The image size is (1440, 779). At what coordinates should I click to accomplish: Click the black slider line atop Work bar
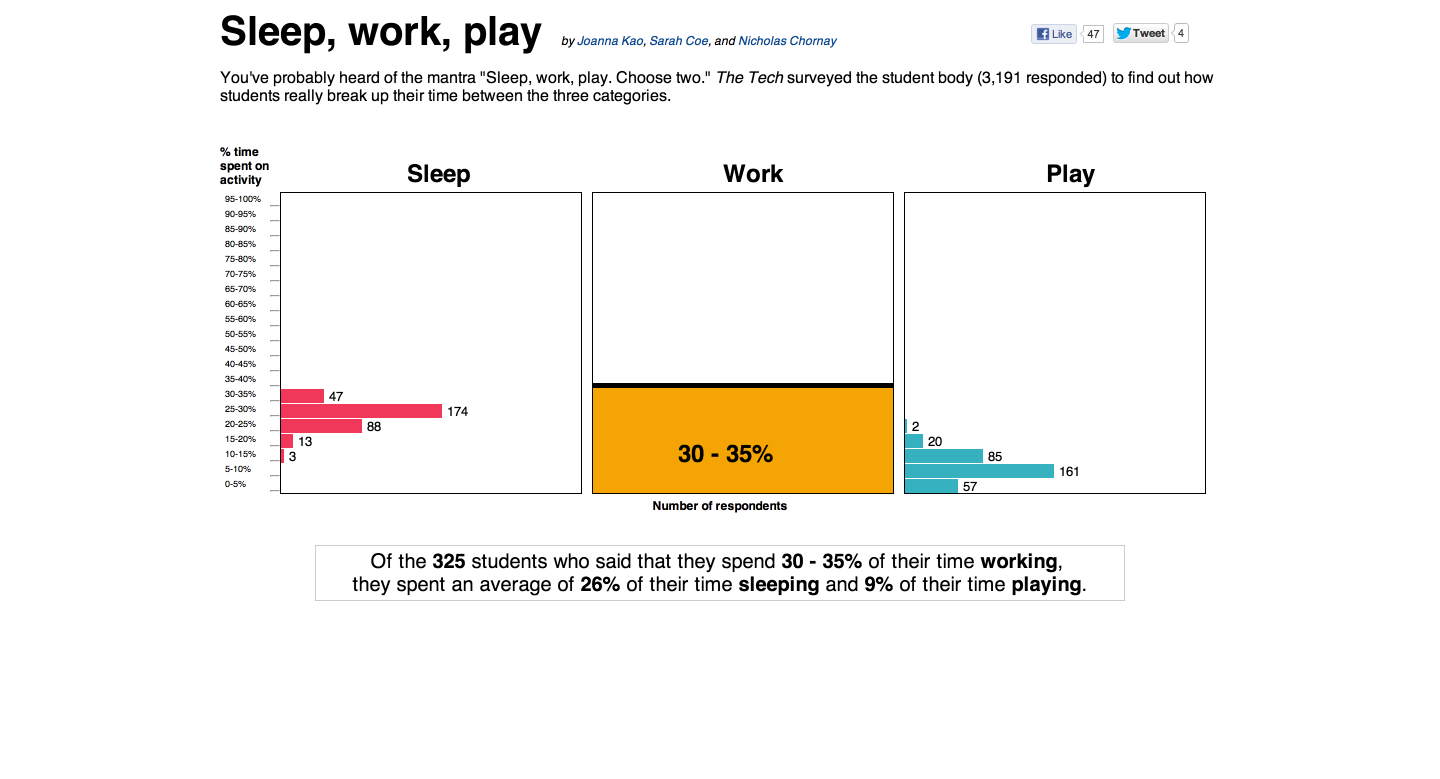coord(742,385)
